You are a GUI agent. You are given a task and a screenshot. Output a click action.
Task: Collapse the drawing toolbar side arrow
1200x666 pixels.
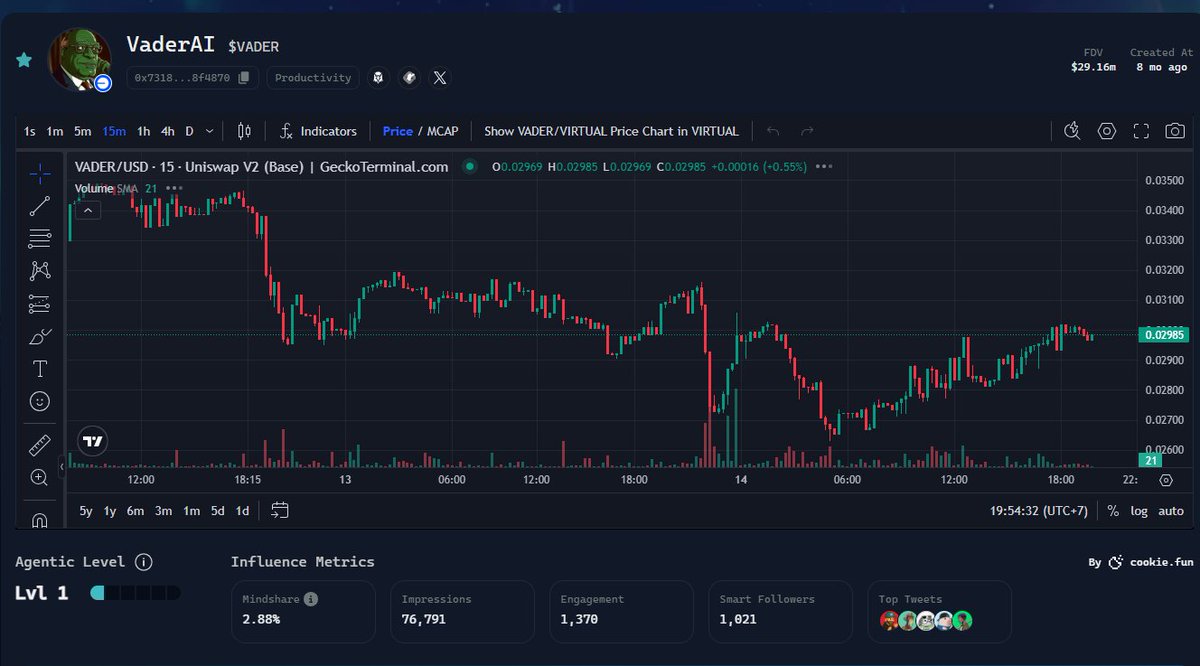(x=62, y=467)
